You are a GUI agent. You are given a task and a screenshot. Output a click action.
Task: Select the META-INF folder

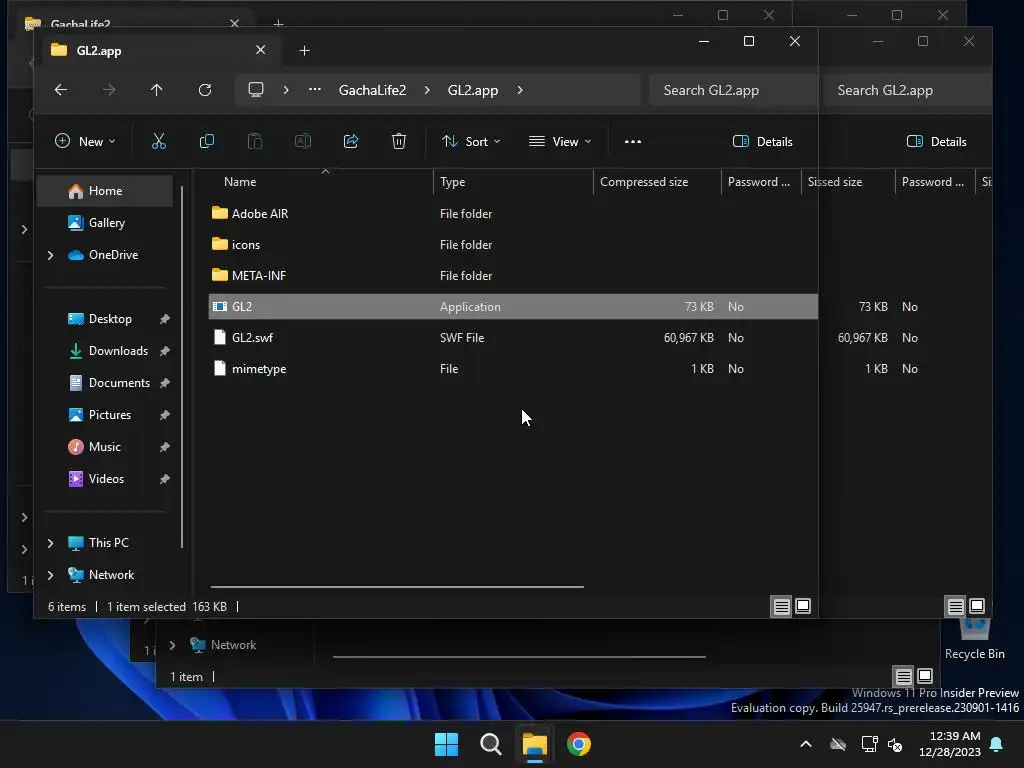pyautogui.click(x=513, y=276)
